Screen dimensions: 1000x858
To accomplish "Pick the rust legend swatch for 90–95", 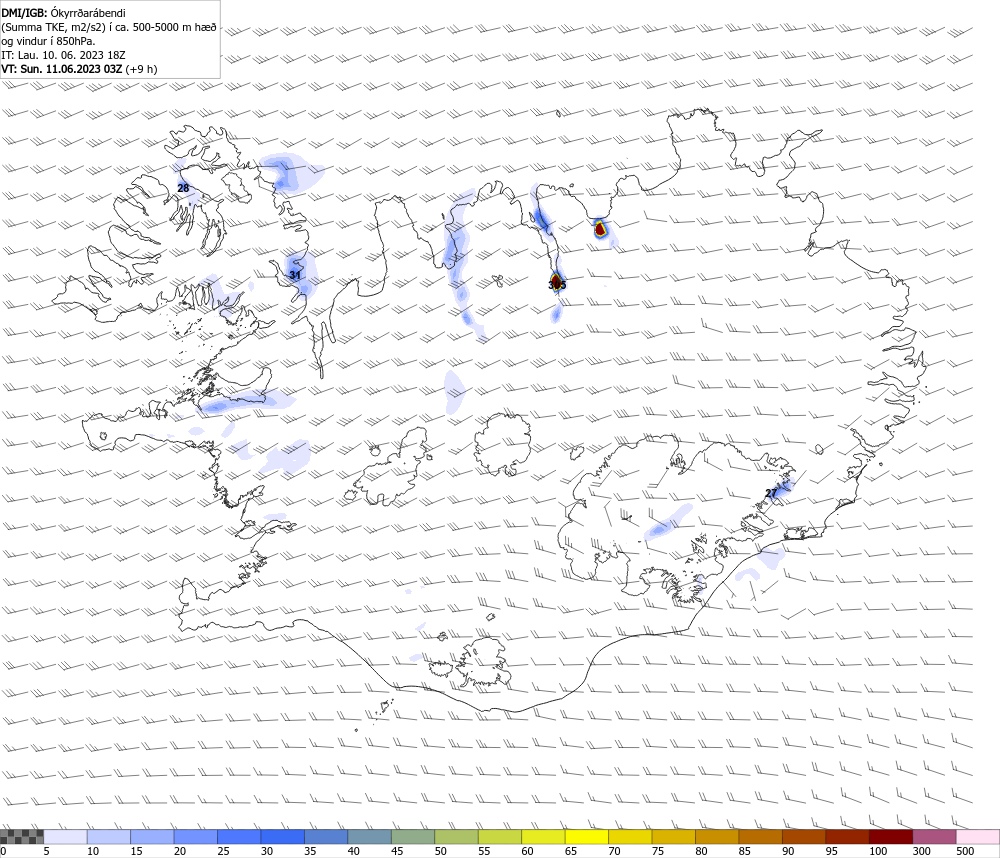I will pos(804,837).
